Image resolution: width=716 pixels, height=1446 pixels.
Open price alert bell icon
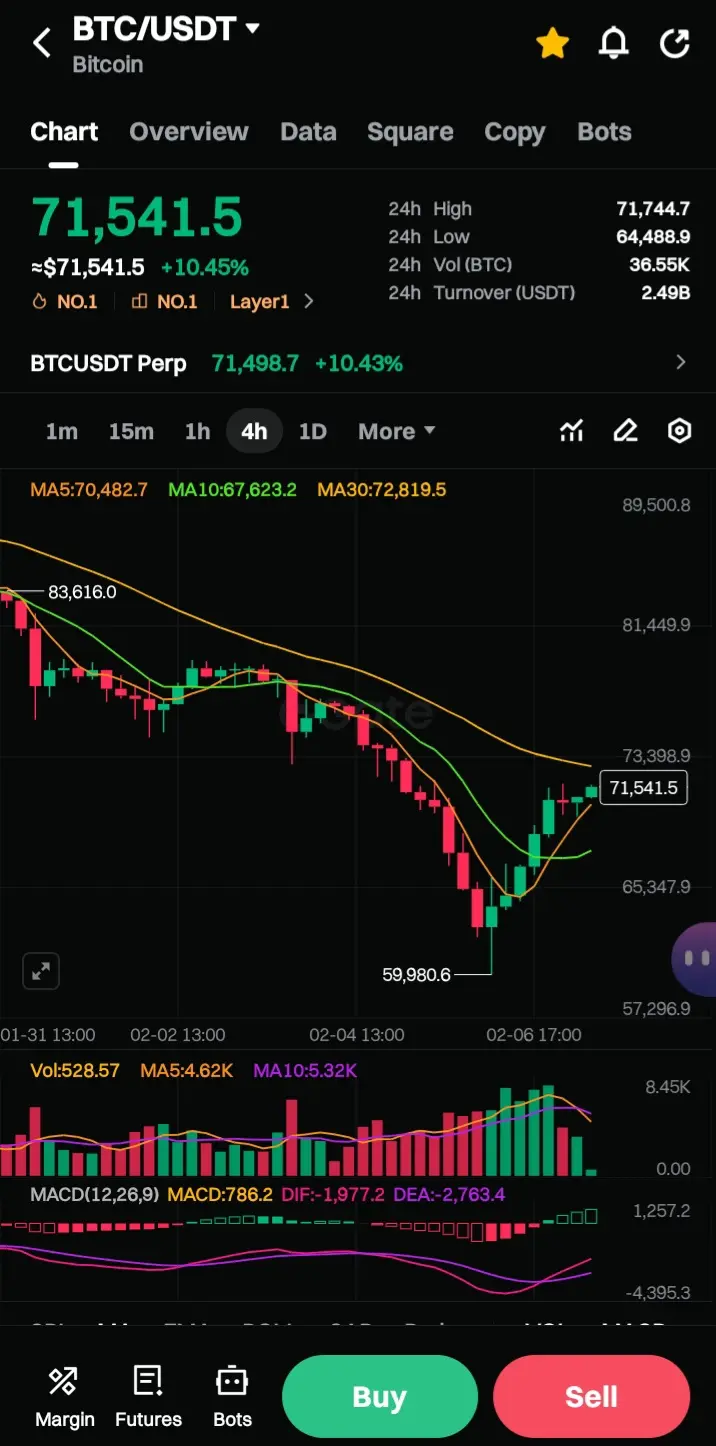(613, 43)
